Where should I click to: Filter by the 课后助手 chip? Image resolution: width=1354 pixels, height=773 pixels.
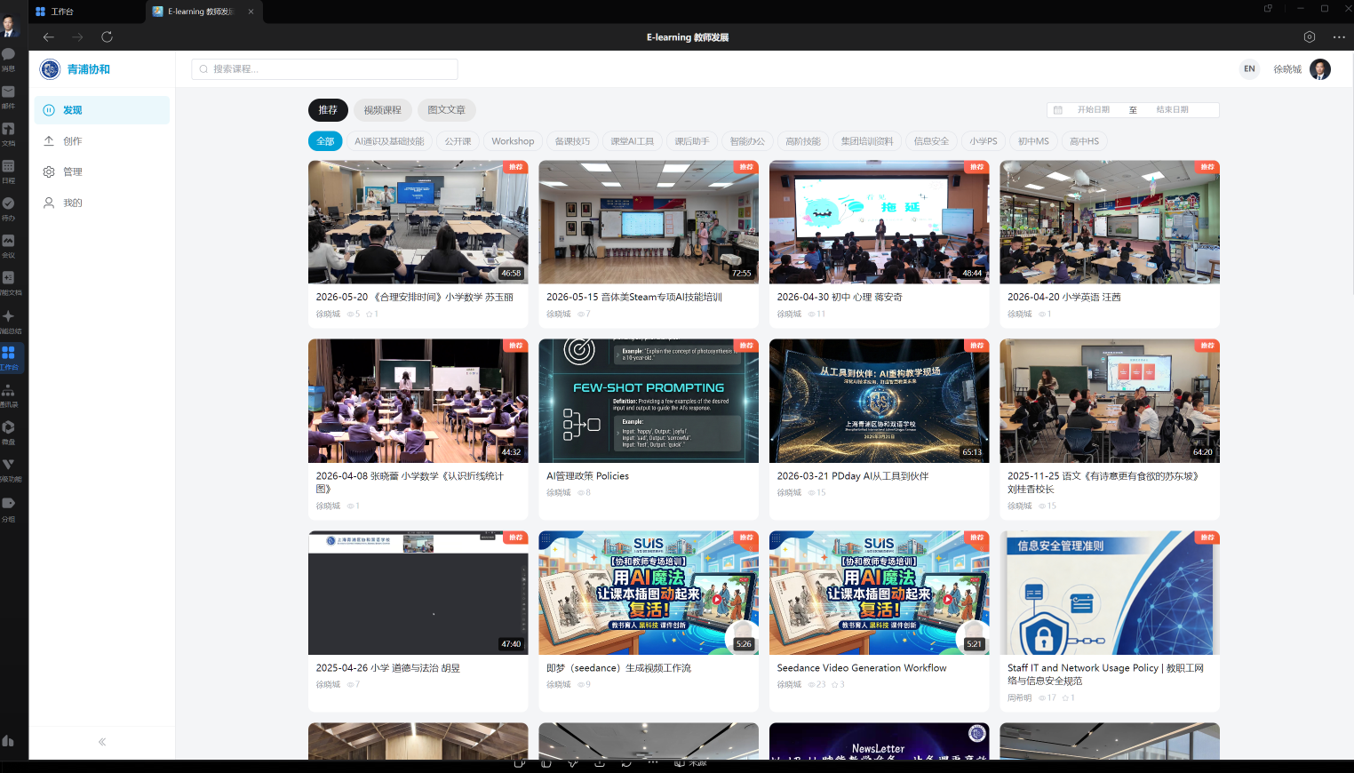pyautogui.click(x=692, y=141)
